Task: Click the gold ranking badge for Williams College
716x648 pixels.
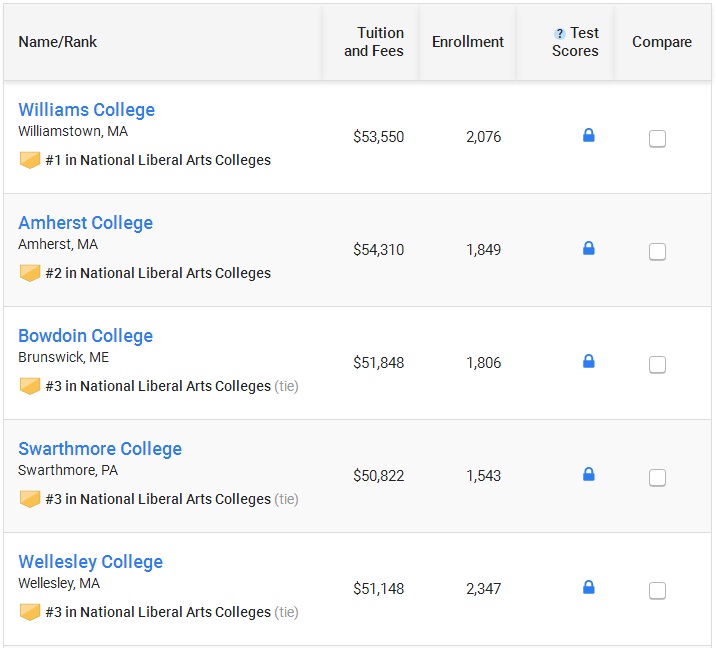Action: (x=30, y=160)
